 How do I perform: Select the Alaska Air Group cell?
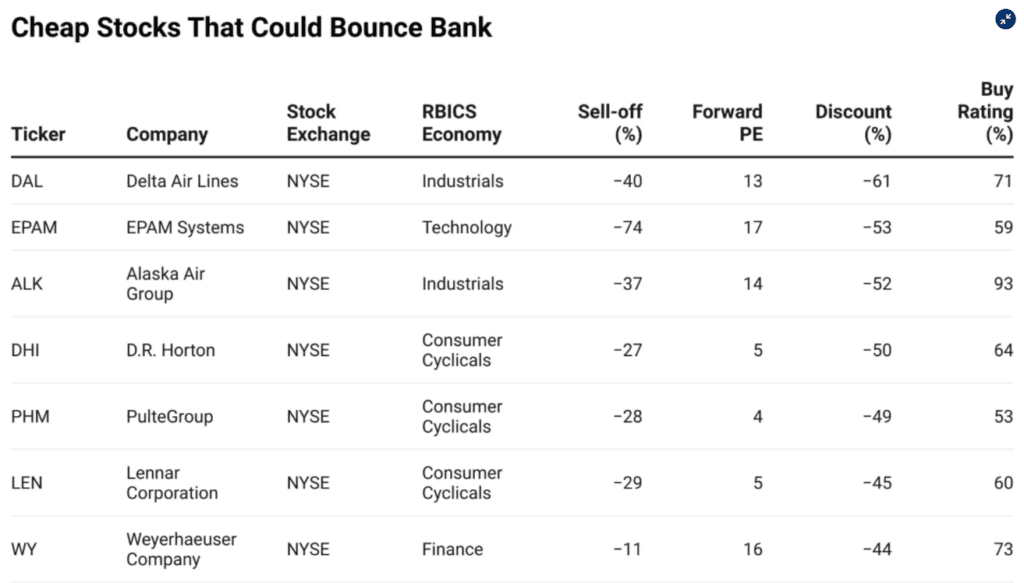[x=165, y=284]
